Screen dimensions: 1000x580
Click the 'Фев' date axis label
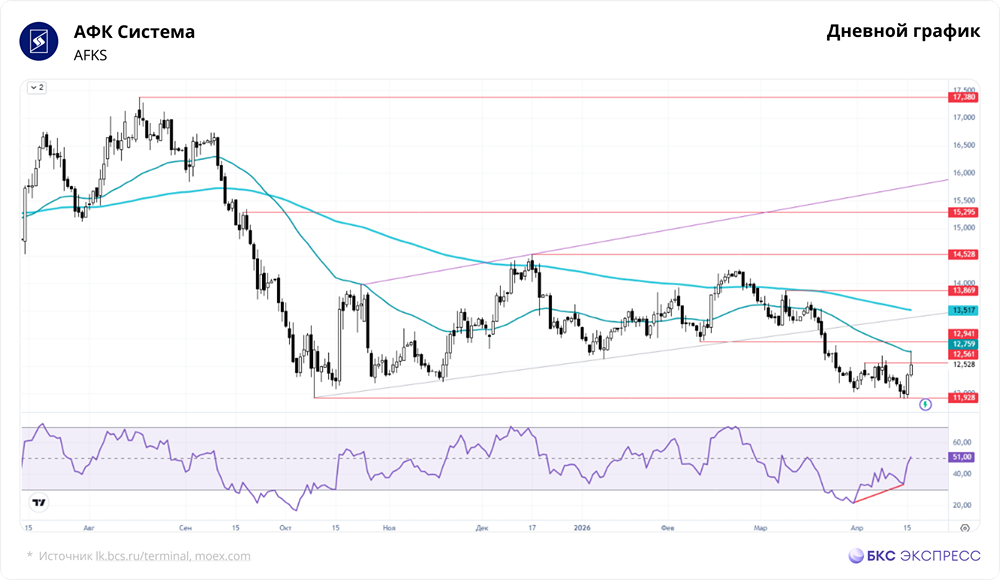(x=668, y=528)
